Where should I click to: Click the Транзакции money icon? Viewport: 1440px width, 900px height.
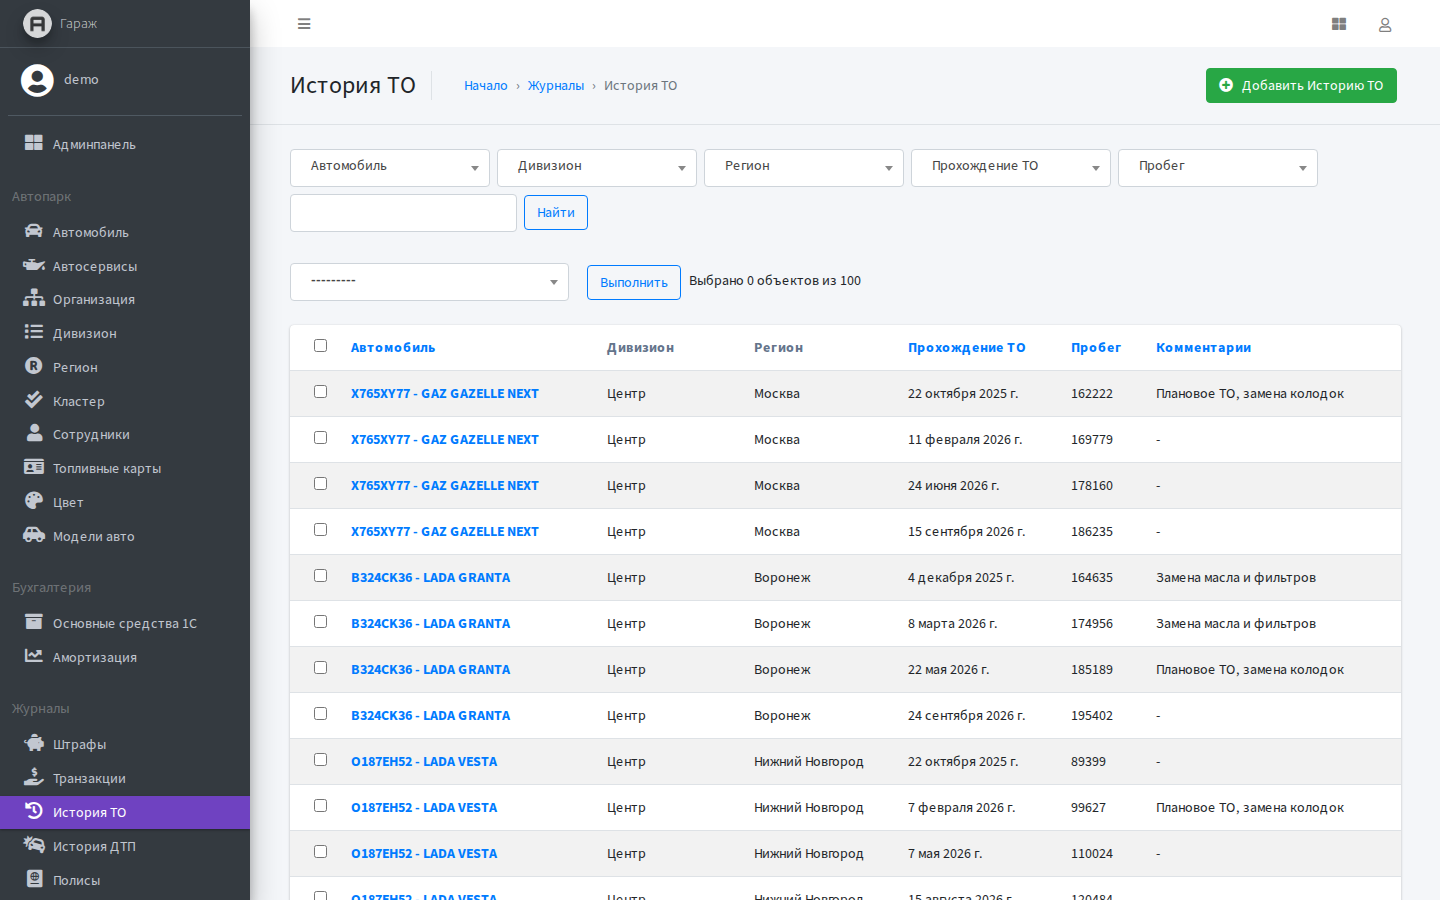tap(34, 777)
